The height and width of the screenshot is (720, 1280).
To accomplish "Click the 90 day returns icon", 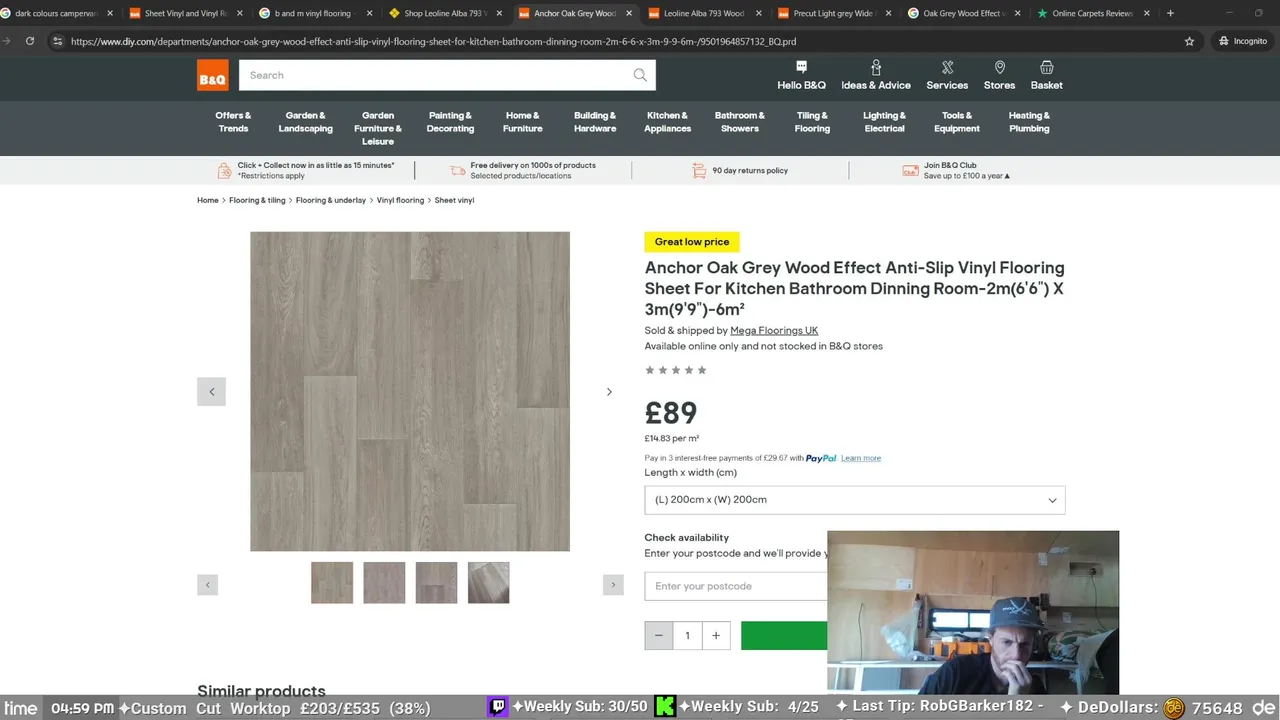I will pos(699,171).
